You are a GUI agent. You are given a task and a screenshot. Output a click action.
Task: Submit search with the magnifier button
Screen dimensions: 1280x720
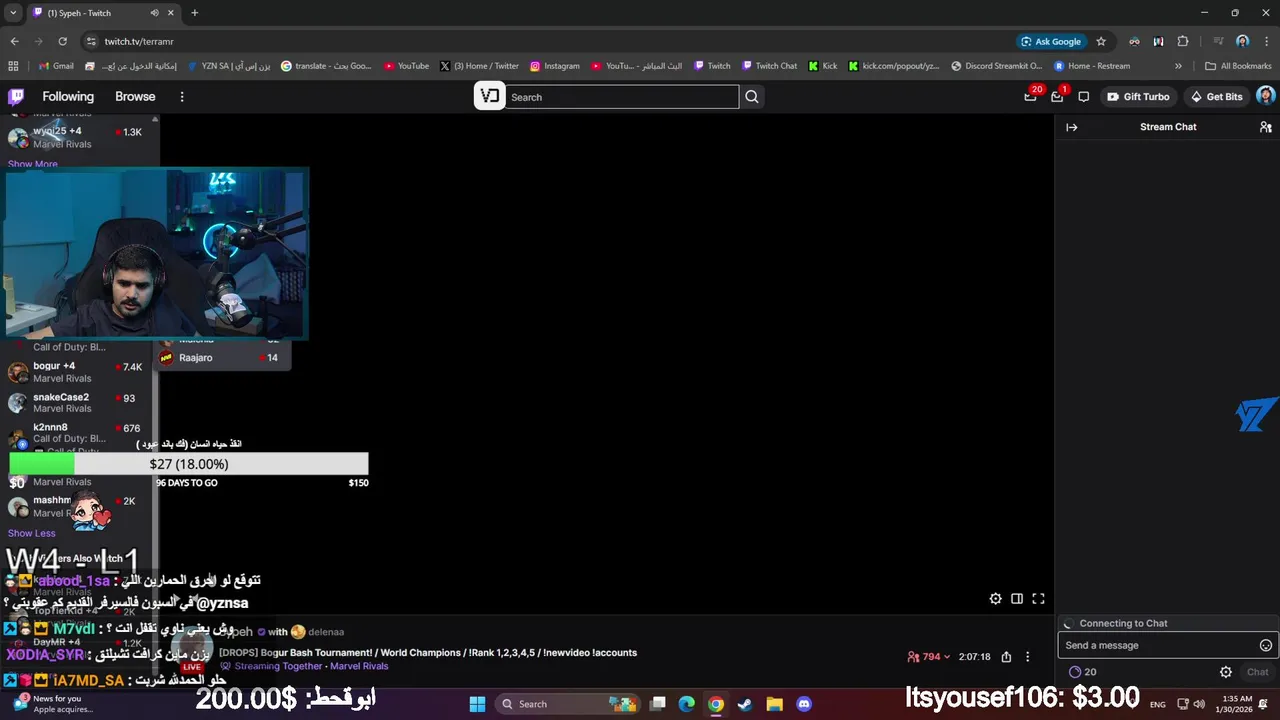pyautogui.click(x=752, y=97)
